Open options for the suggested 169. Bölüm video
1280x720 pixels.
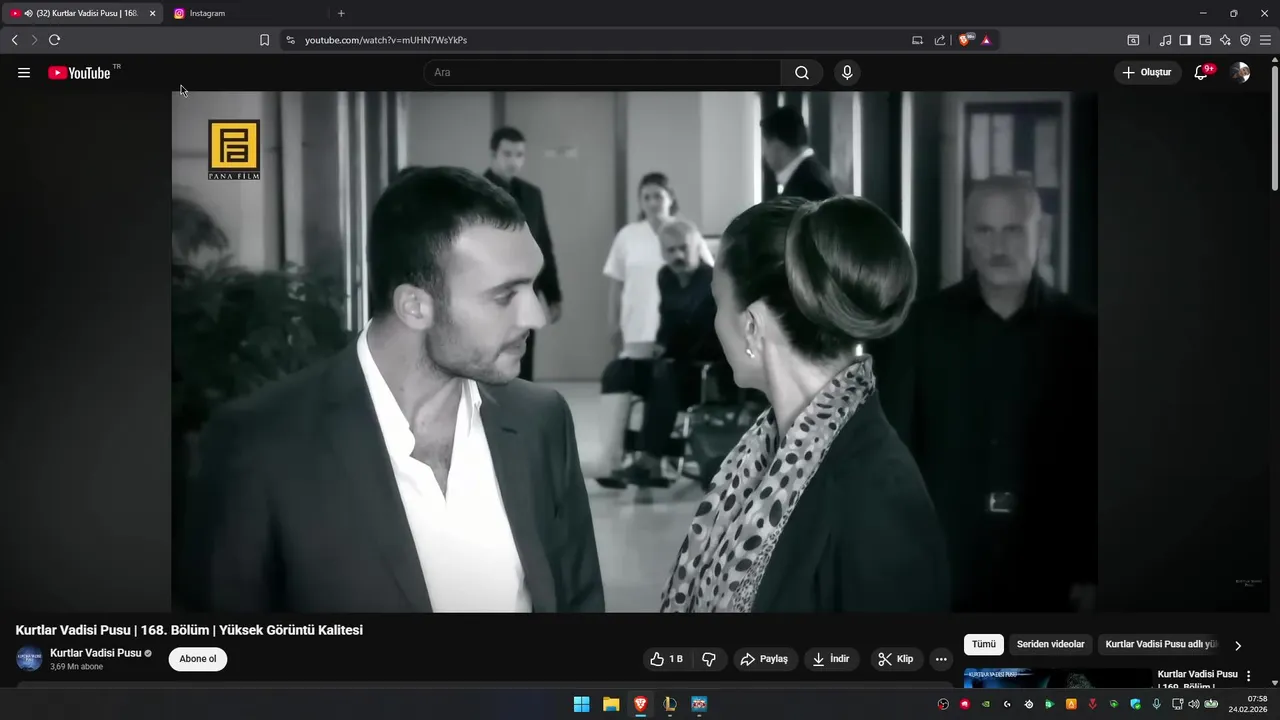(1248, 676)
